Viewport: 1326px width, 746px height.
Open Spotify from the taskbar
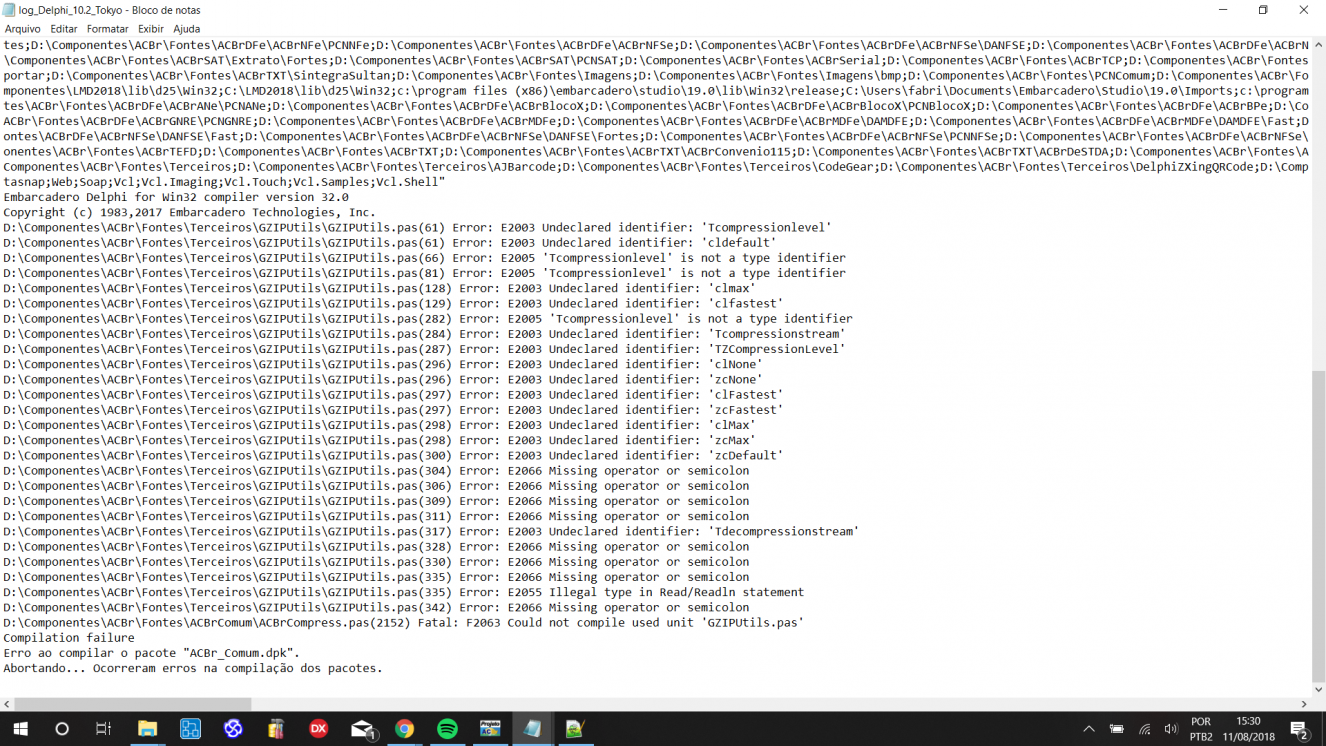pyautogui.click(x=447, y=729)
